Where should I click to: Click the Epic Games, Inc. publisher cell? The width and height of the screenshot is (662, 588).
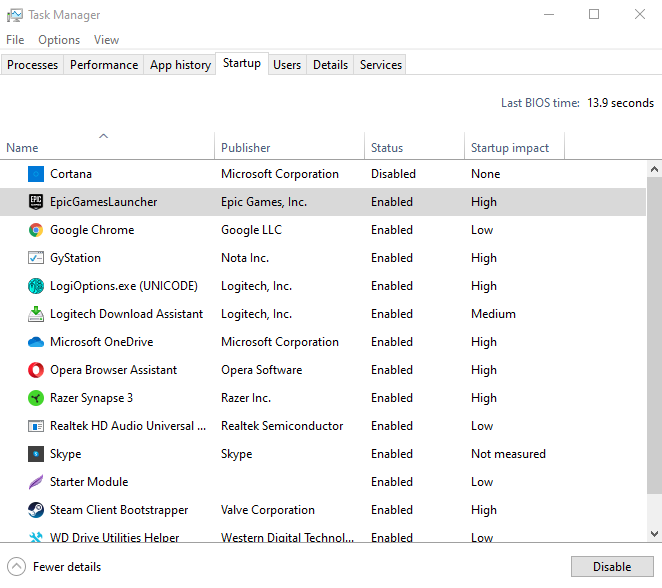[x=264, y=202]
